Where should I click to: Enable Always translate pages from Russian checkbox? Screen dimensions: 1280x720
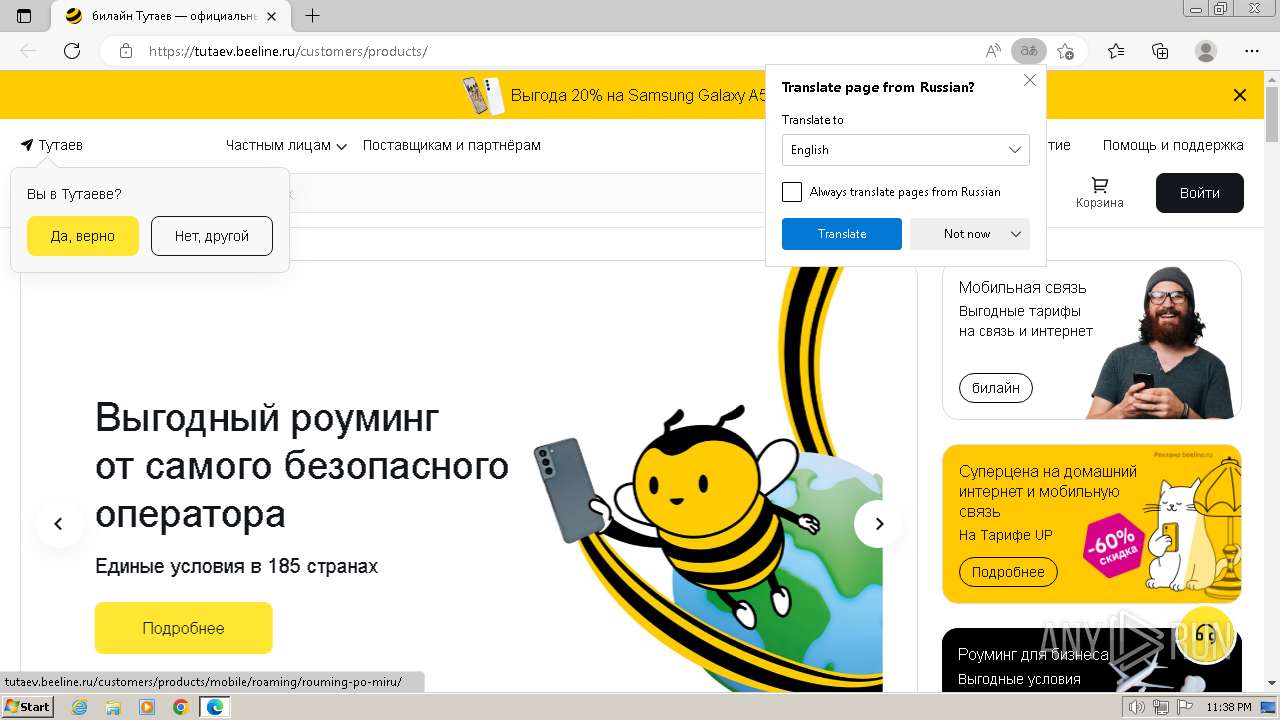point(792,192)
